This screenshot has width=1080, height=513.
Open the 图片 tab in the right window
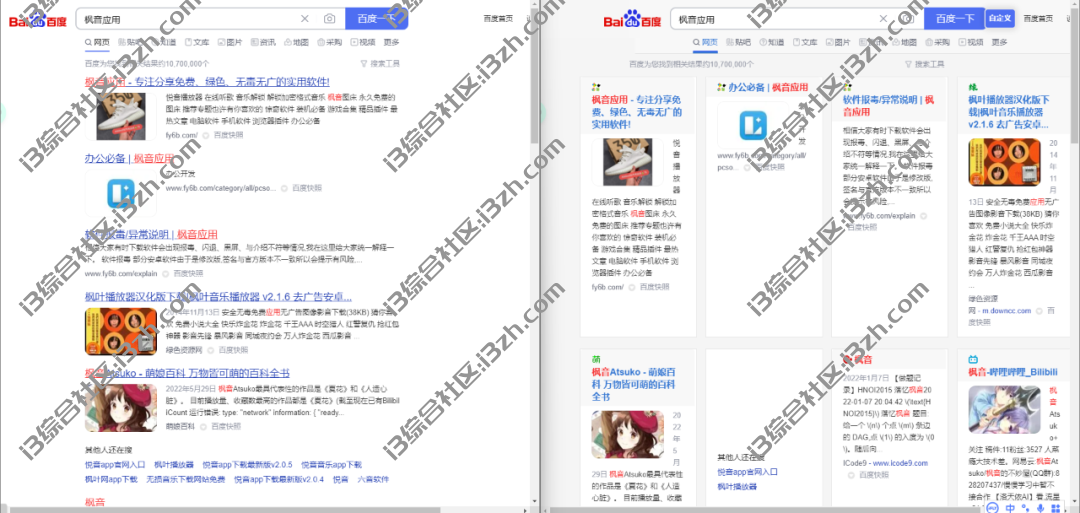838,42
